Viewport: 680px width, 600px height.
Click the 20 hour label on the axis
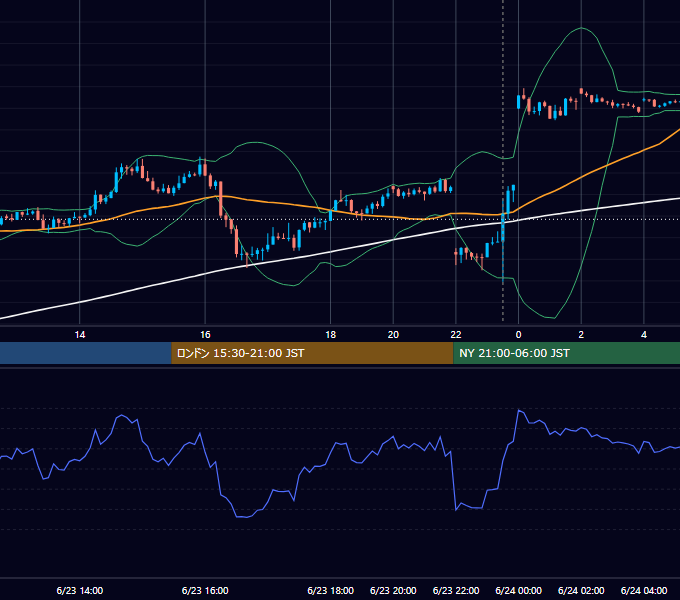click(x=393, y=335)
